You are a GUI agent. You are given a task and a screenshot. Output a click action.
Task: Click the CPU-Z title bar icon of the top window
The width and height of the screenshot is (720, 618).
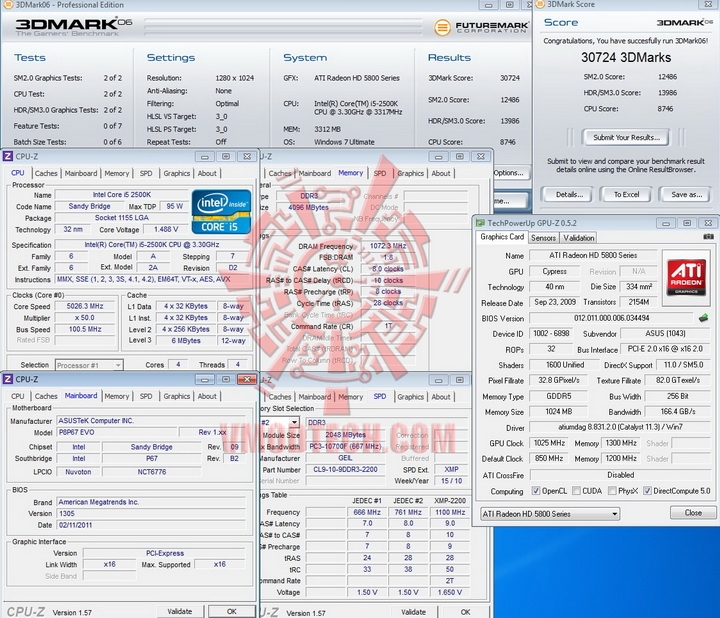pyautogui.click(x=8, y=156)
